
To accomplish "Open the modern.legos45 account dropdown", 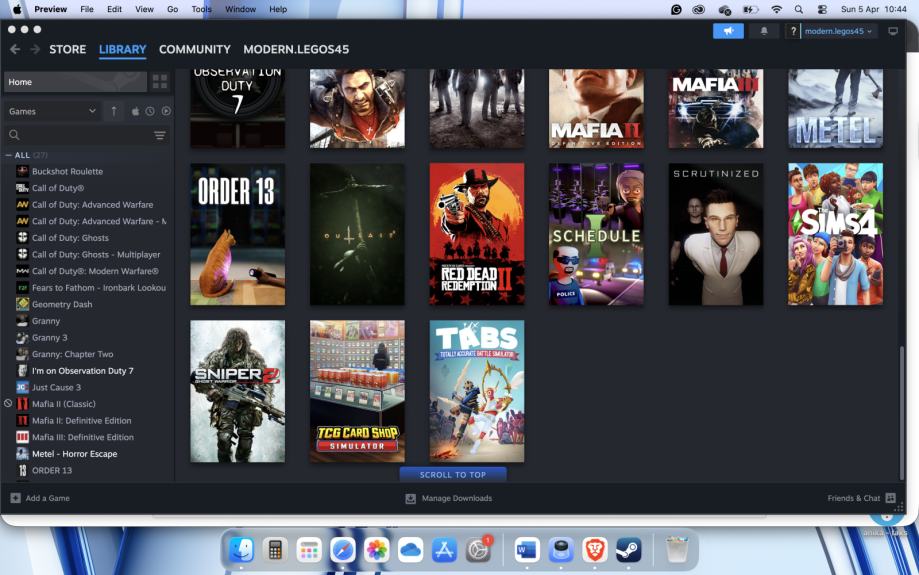I will click(838, 31).
